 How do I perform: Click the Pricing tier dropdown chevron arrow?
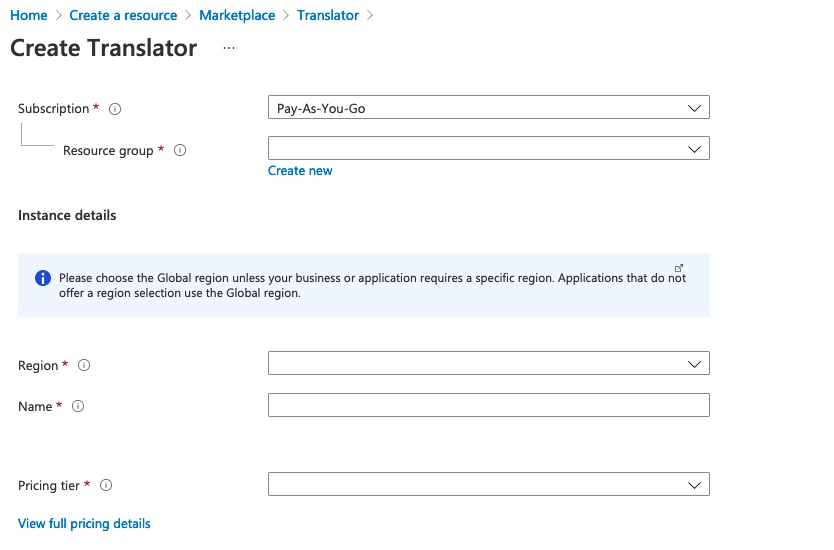[694, 485]
